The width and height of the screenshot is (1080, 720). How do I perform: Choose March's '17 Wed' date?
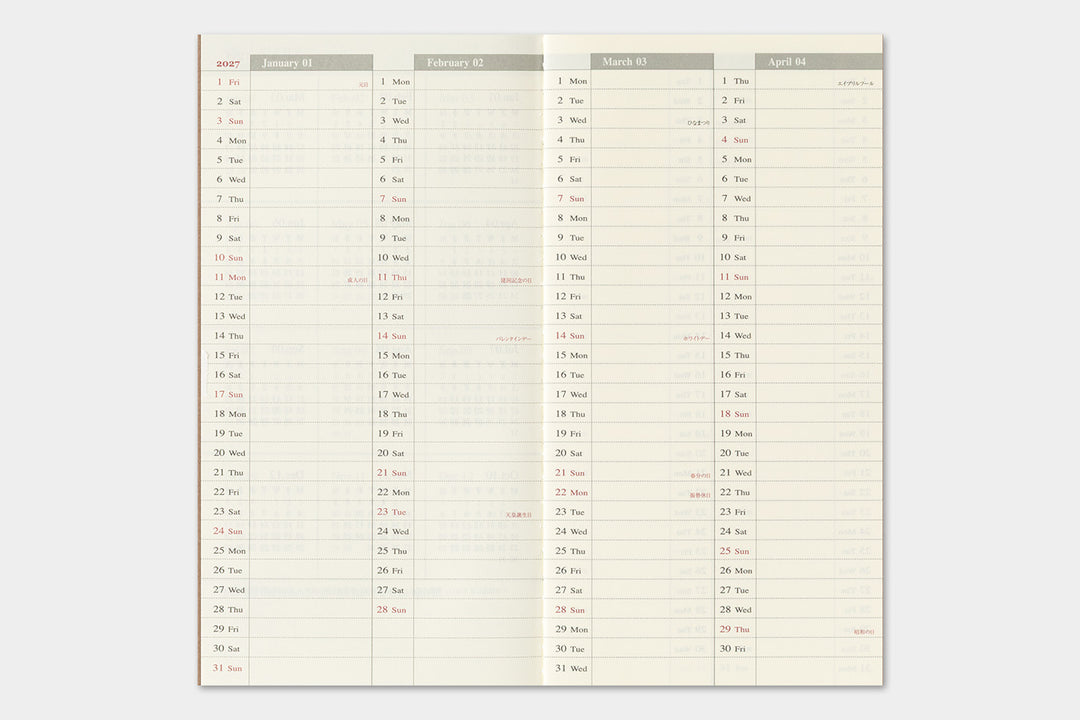[x=571, y=394]
